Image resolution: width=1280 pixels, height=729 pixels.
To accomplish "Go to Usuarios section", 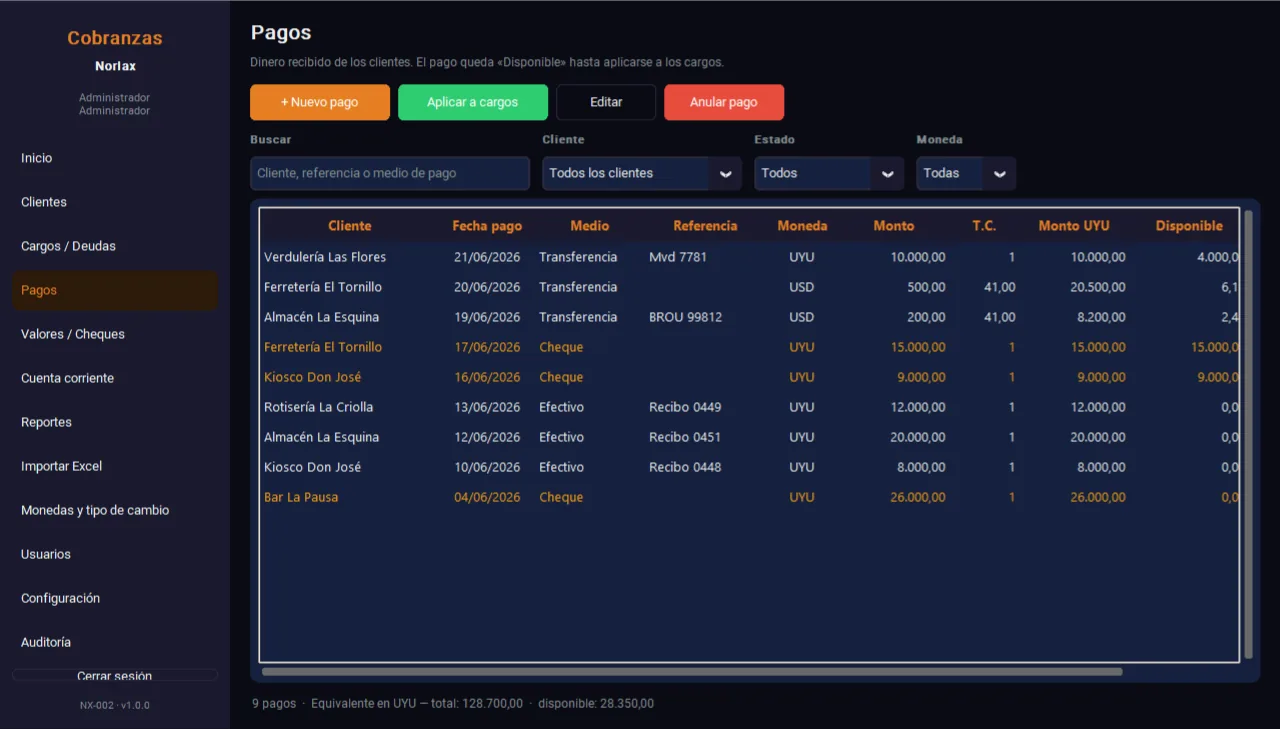I will [x=115, y=554].
